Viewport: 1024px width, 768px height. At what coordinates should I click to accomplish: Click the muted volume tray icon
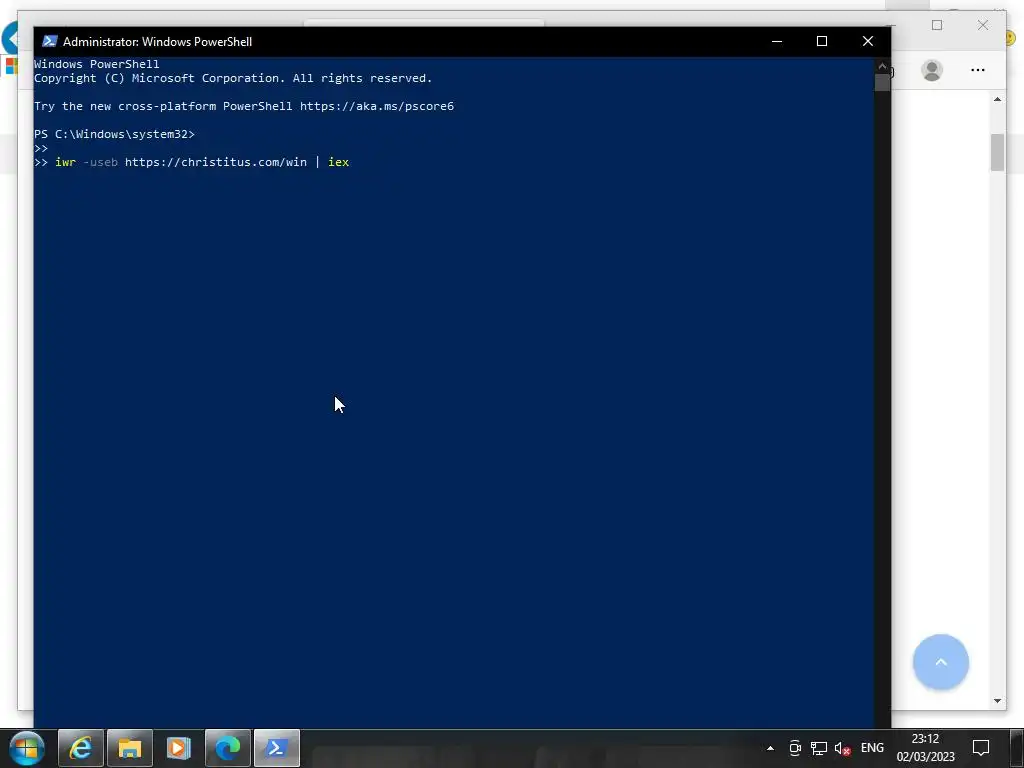[x=842, y=748]
